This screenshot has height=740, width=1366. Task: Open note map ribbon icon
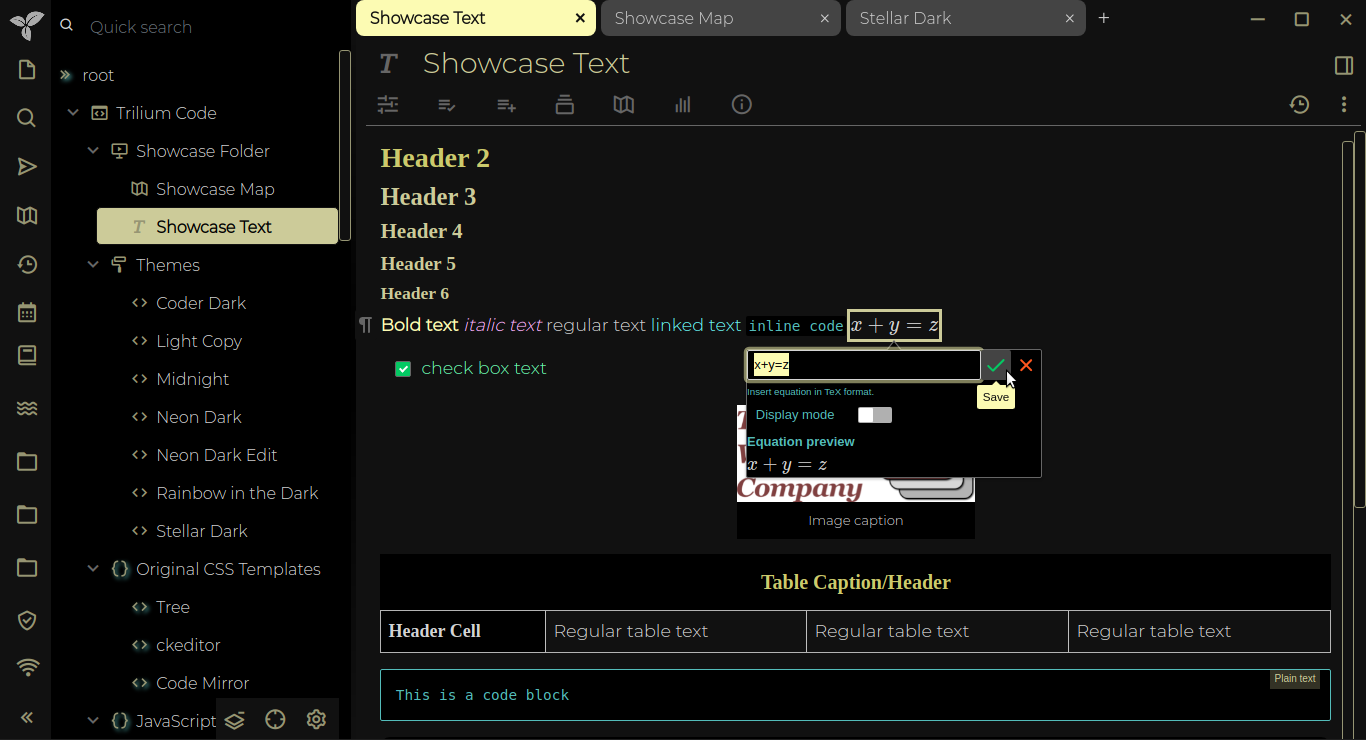coord(624,105)
